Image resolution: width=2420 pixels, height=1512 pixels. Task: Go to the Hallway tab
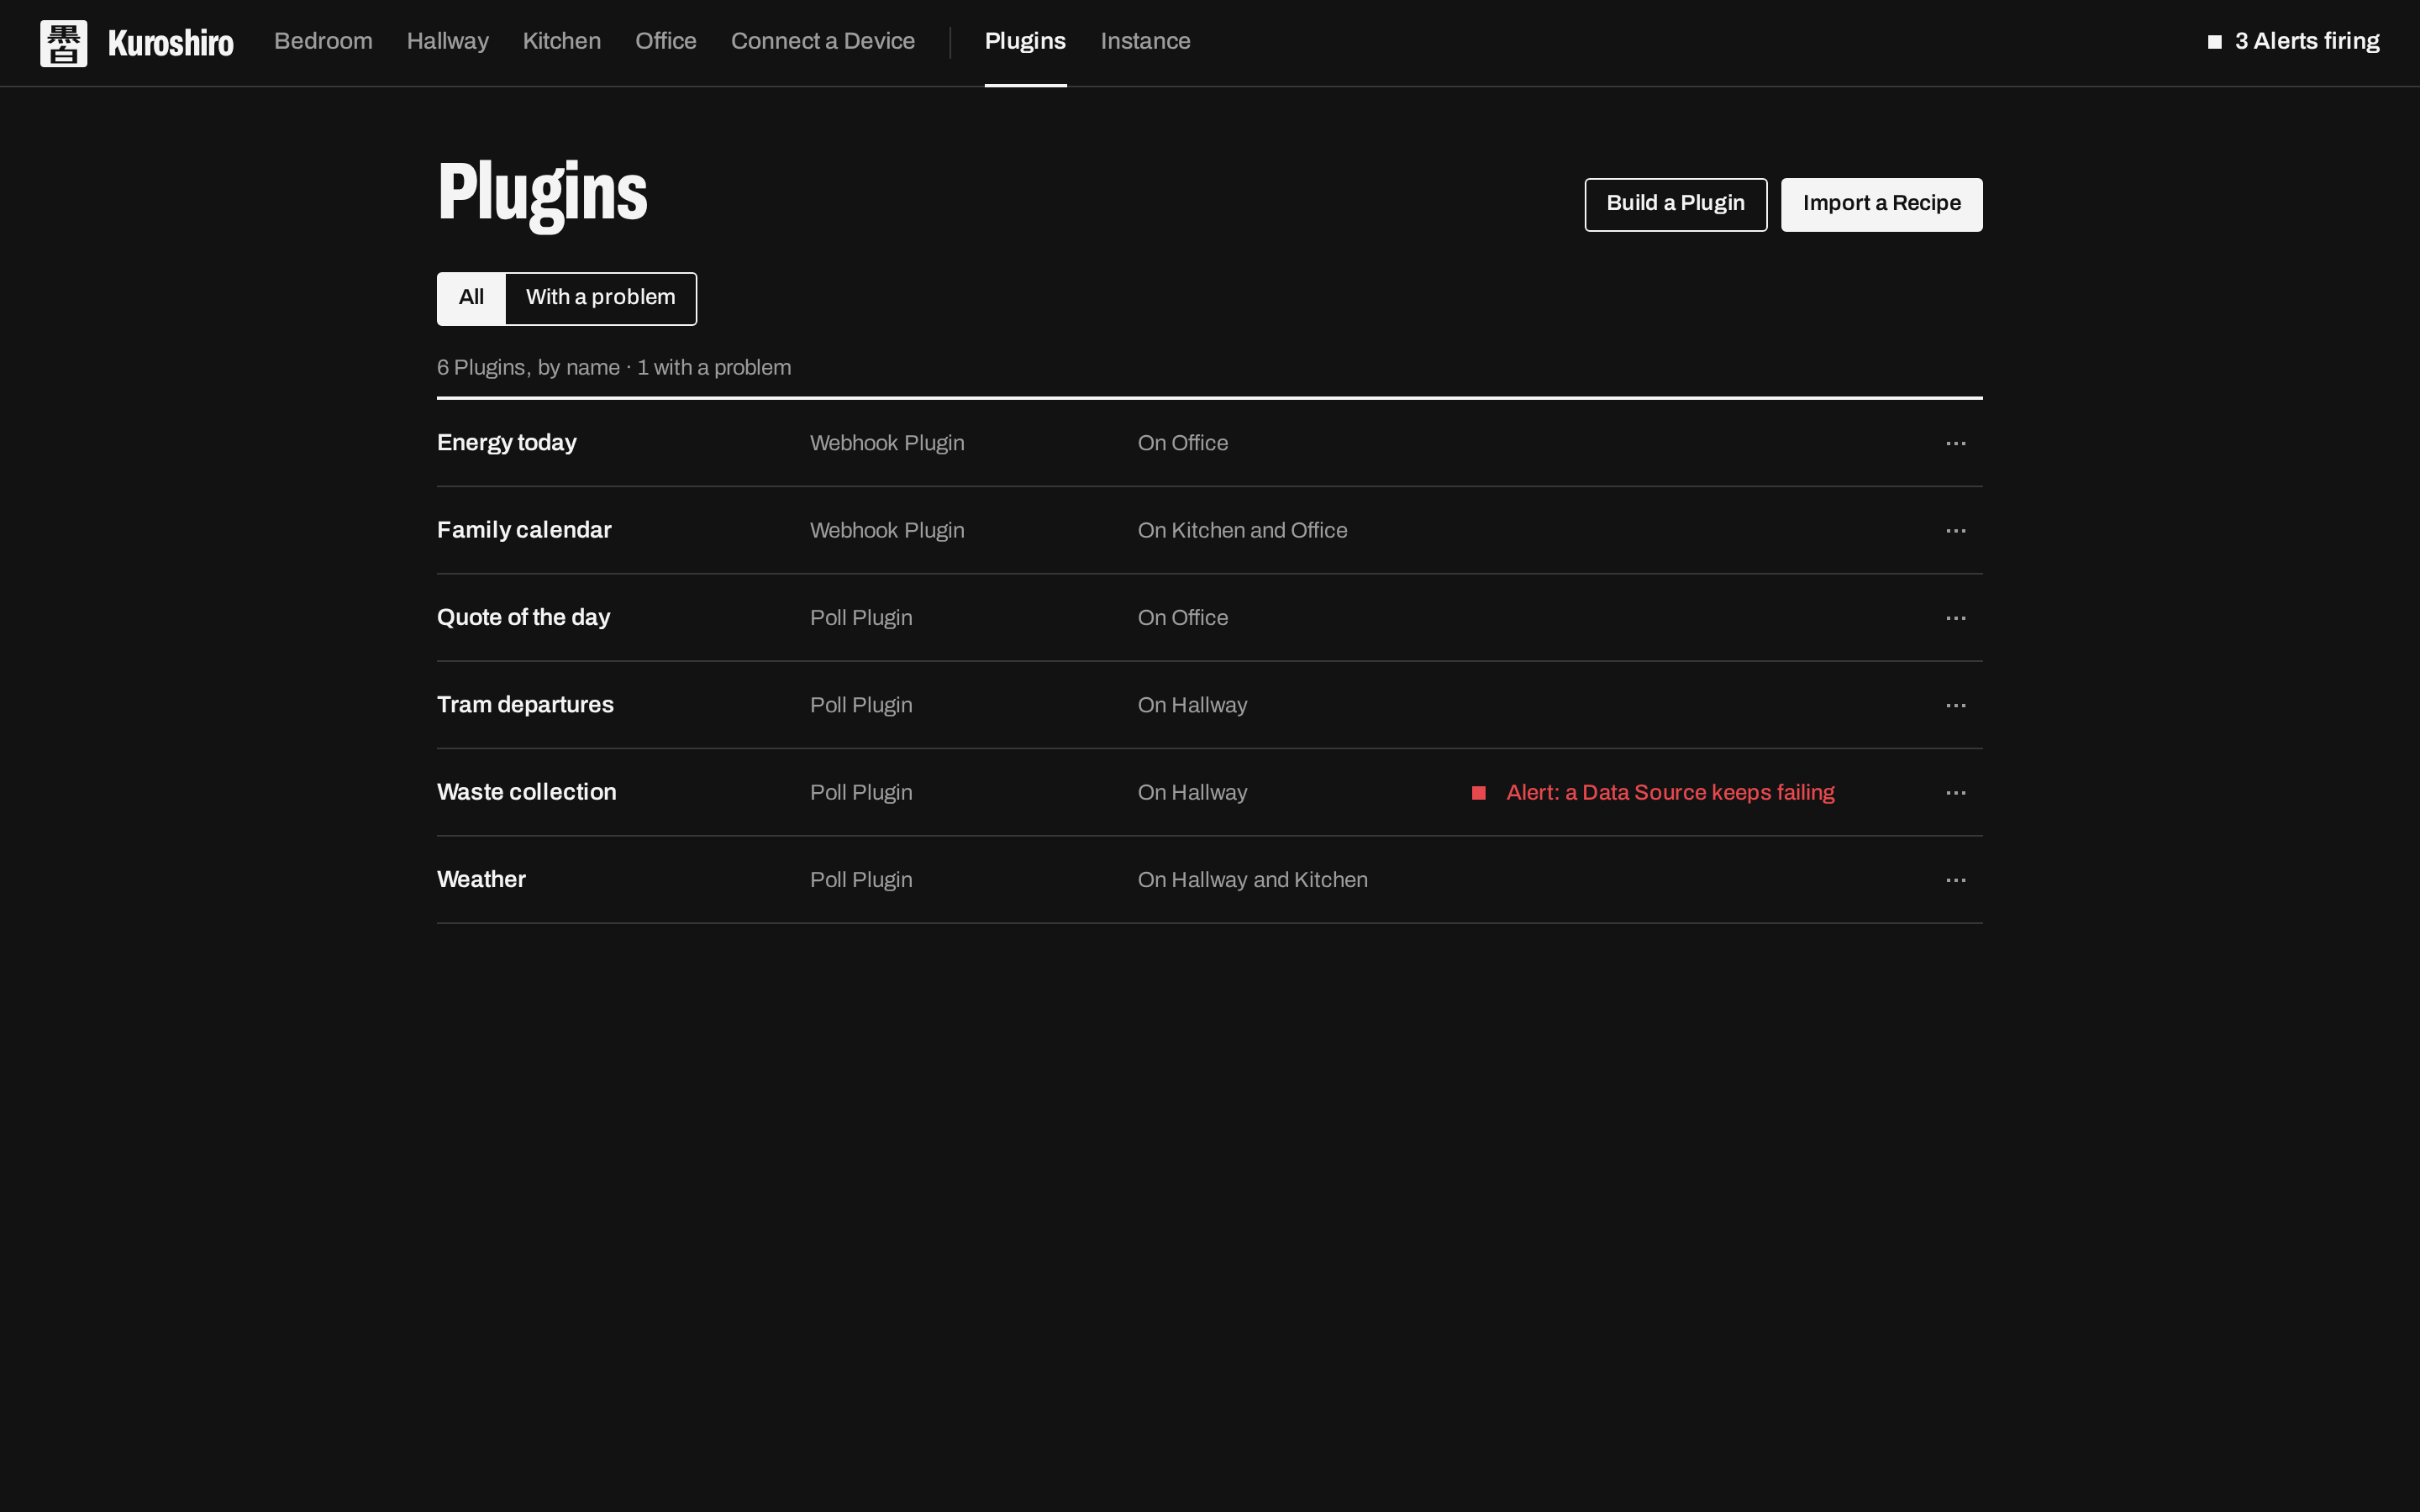pos(447,41)
